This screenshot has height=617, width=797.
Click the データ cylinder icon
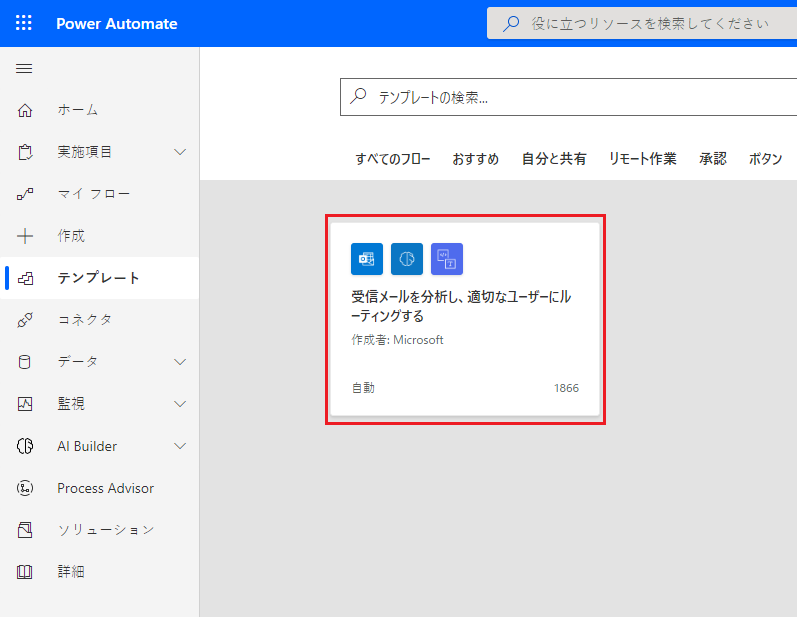pyautogui.click(x=24, y=362)
